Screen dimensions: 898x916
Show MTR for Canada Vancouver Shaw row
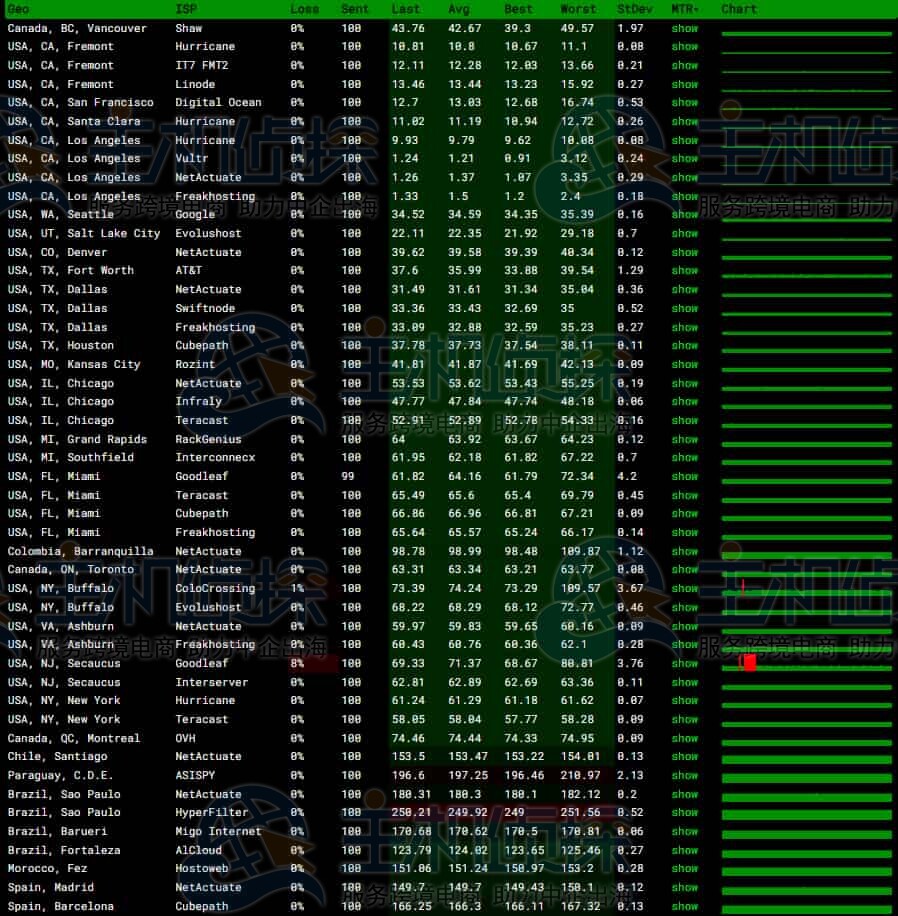click(685, 28)
